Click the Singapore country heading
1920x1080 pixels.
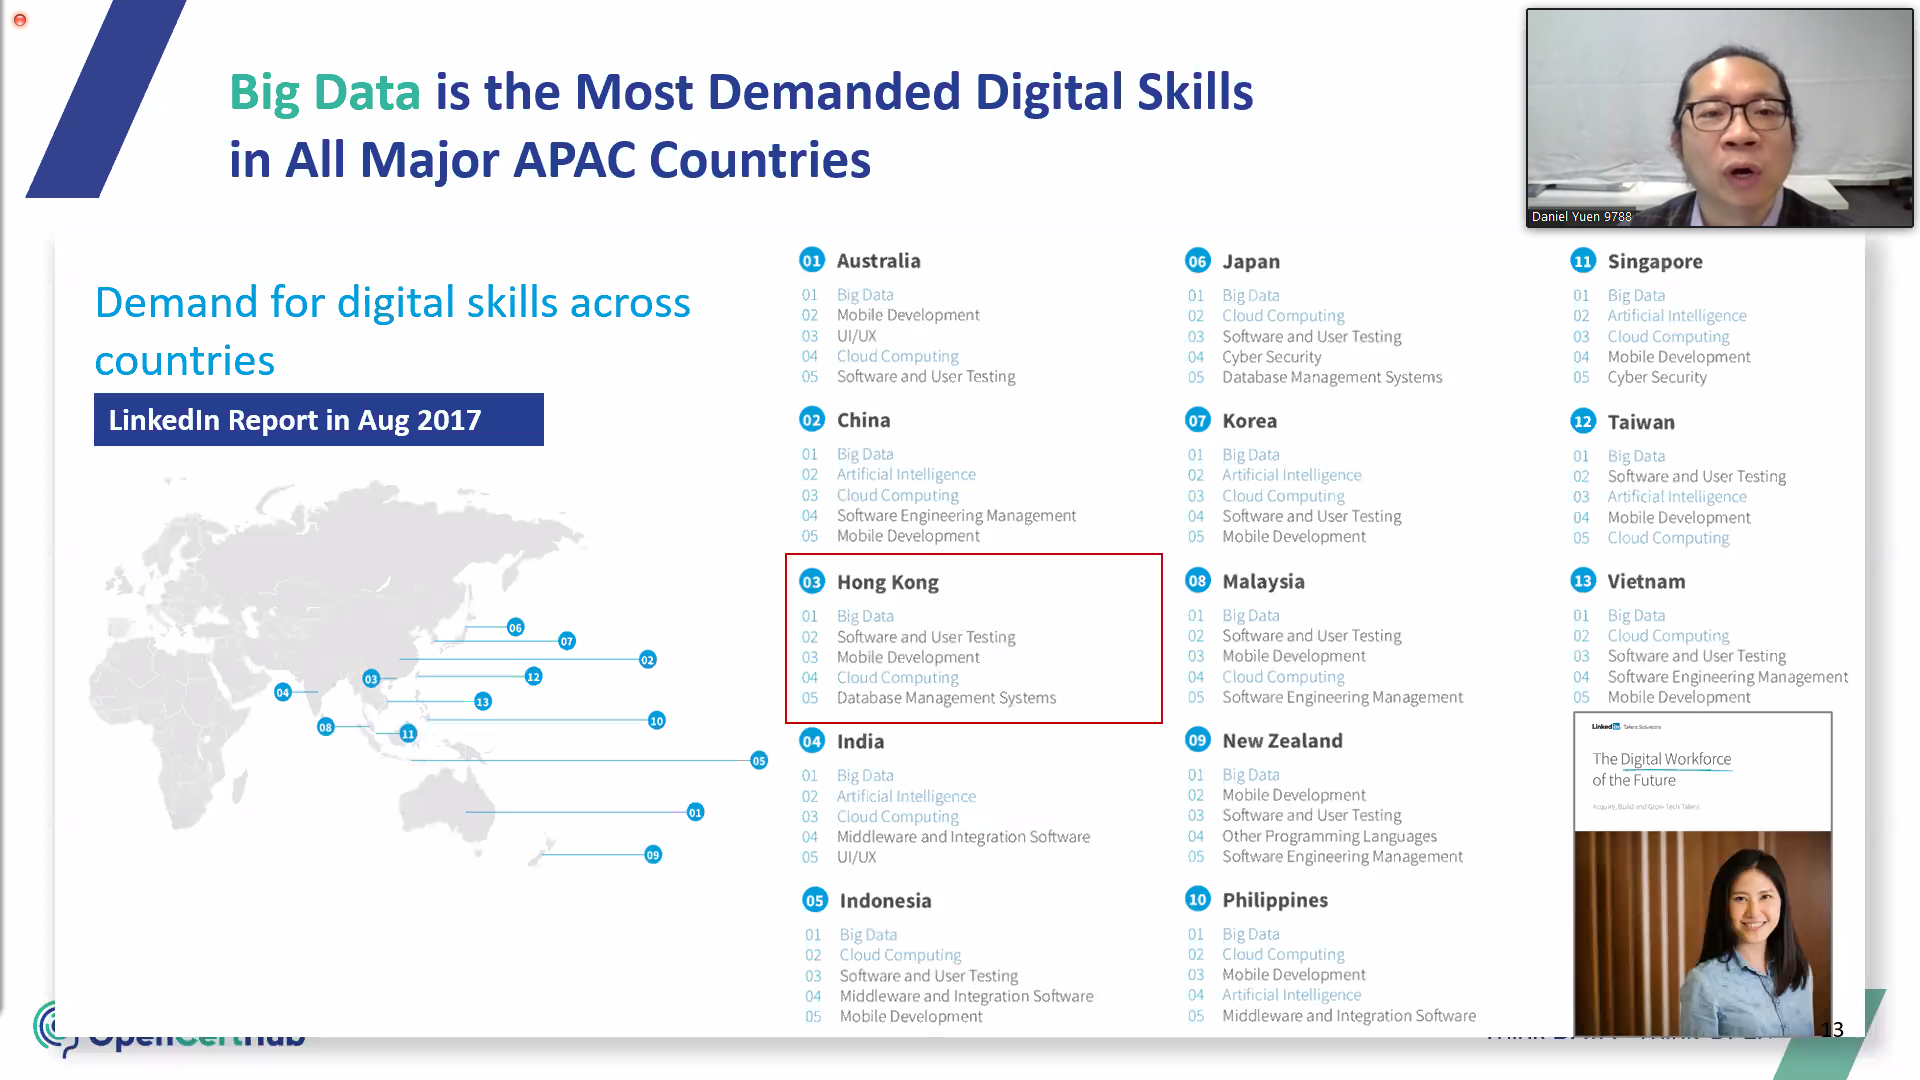click(x=1654, y=262)
